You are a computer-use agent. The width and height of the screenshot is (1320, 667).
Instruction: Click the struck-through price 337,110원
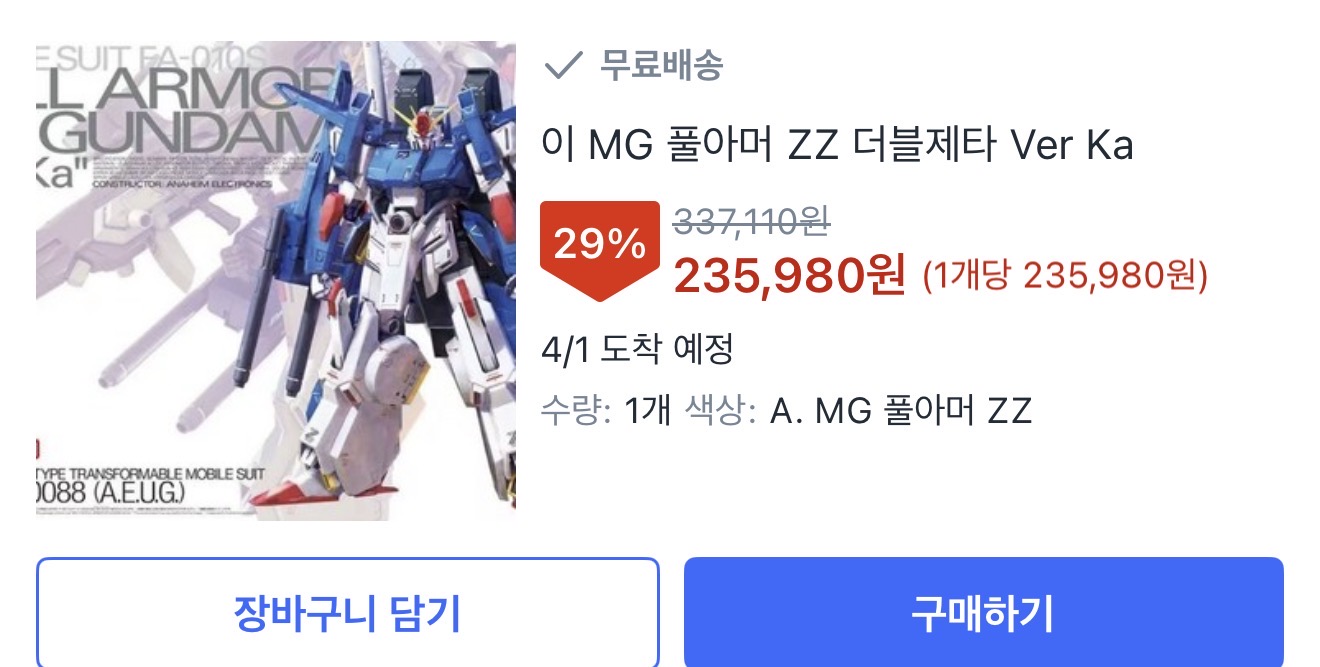(x=752, y=221)
